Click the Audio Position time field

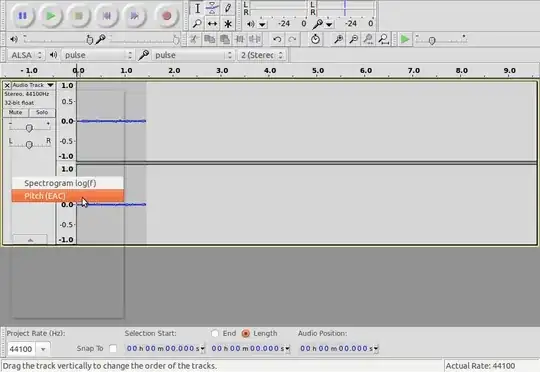tap(336, 349)
